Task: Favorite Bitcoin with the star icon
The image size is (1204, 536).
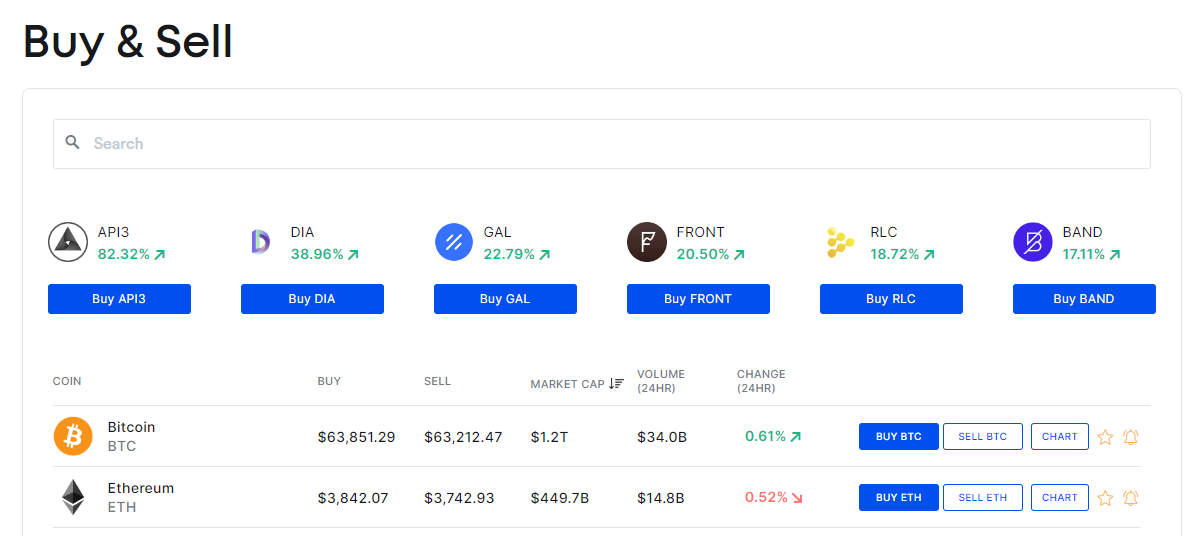Action: (1105, 437)
